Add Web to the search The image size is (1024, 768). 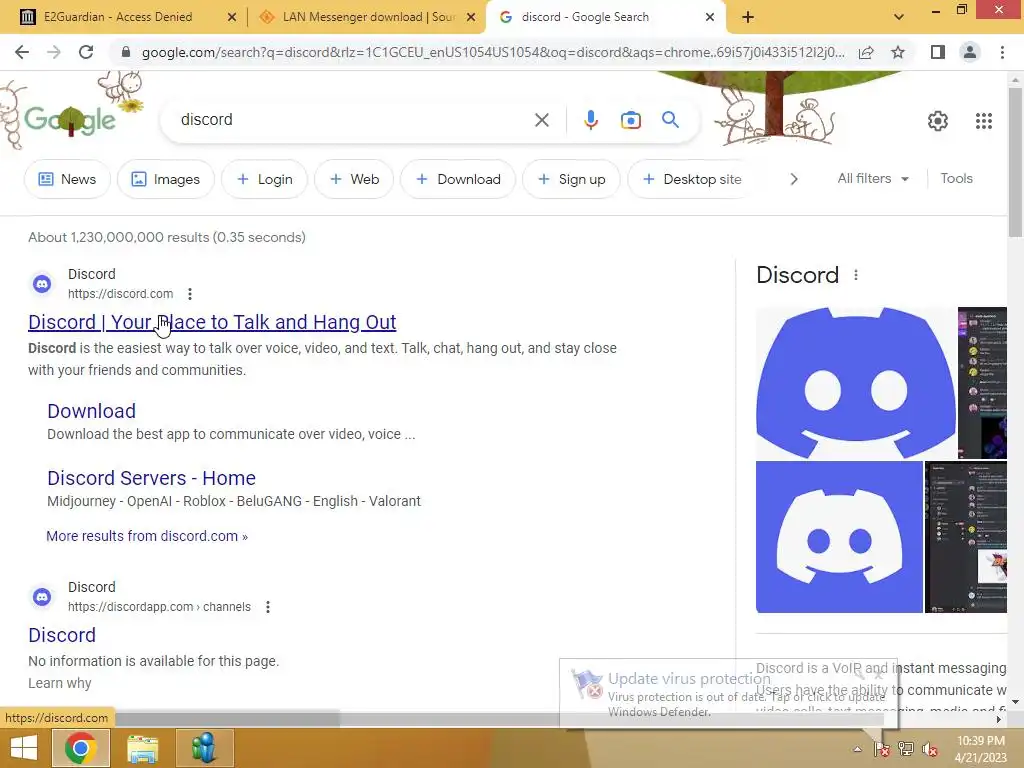coord(354,179)
